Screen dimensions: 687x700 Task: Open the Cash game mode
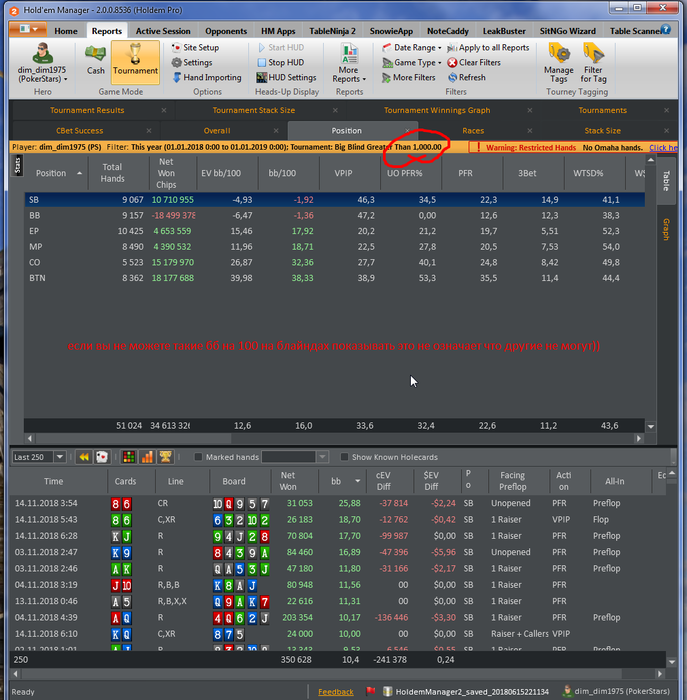(x=96, y=60)
